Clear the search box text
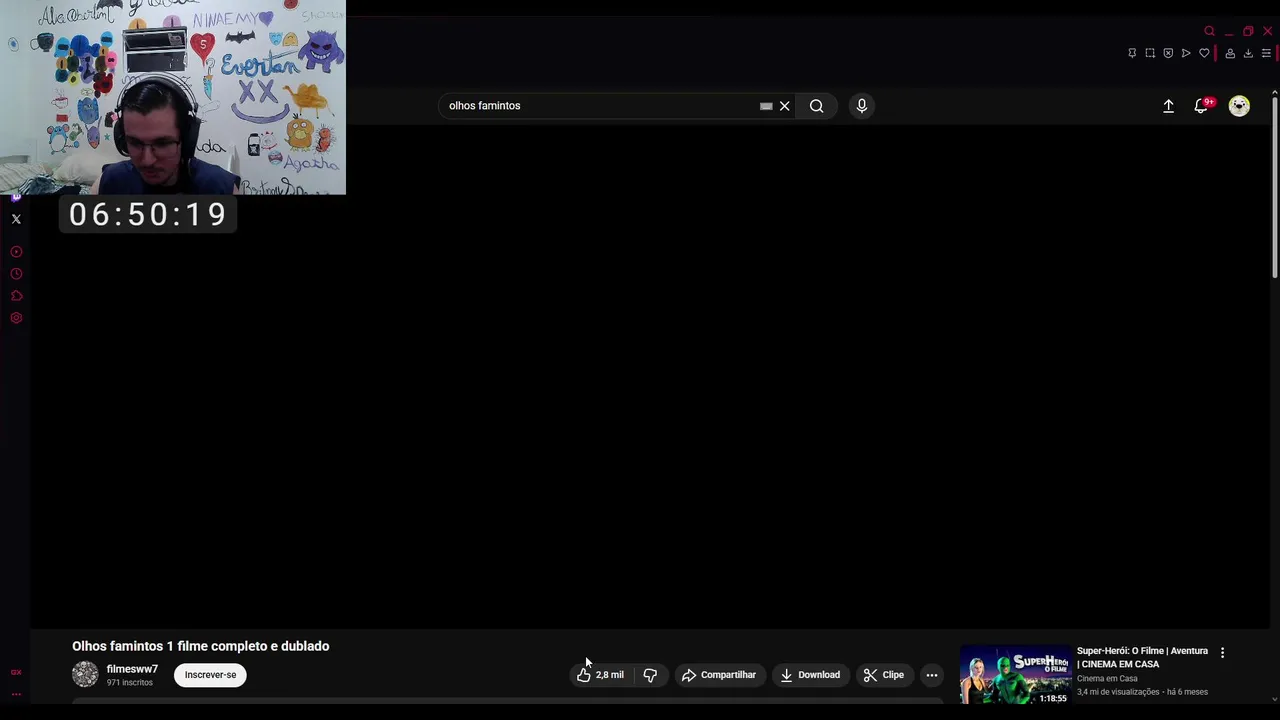Viewport: 1280px width, 720px height. coord(785,106)
